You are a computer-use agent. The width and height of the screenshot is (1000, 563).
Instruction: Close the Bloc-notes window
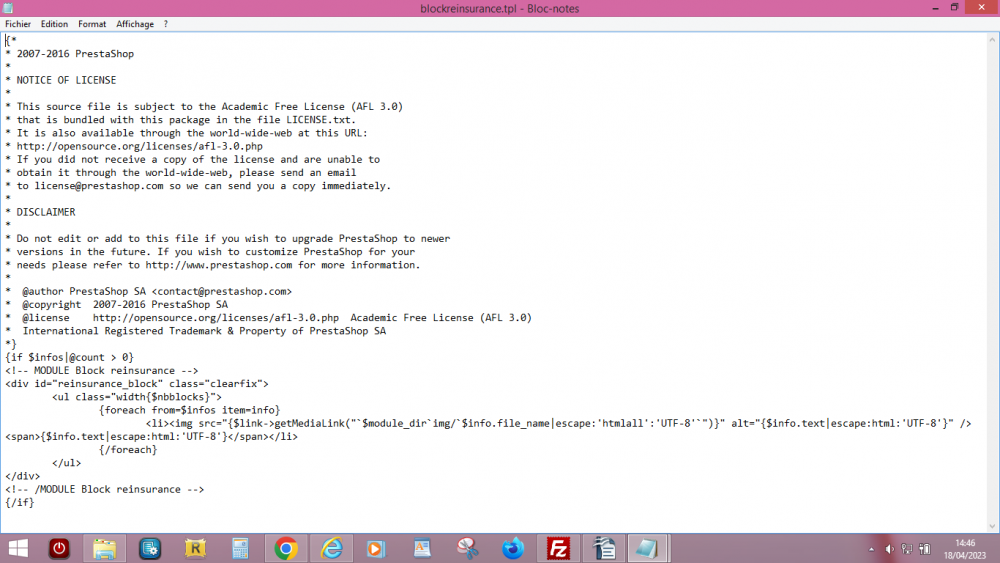982,7
